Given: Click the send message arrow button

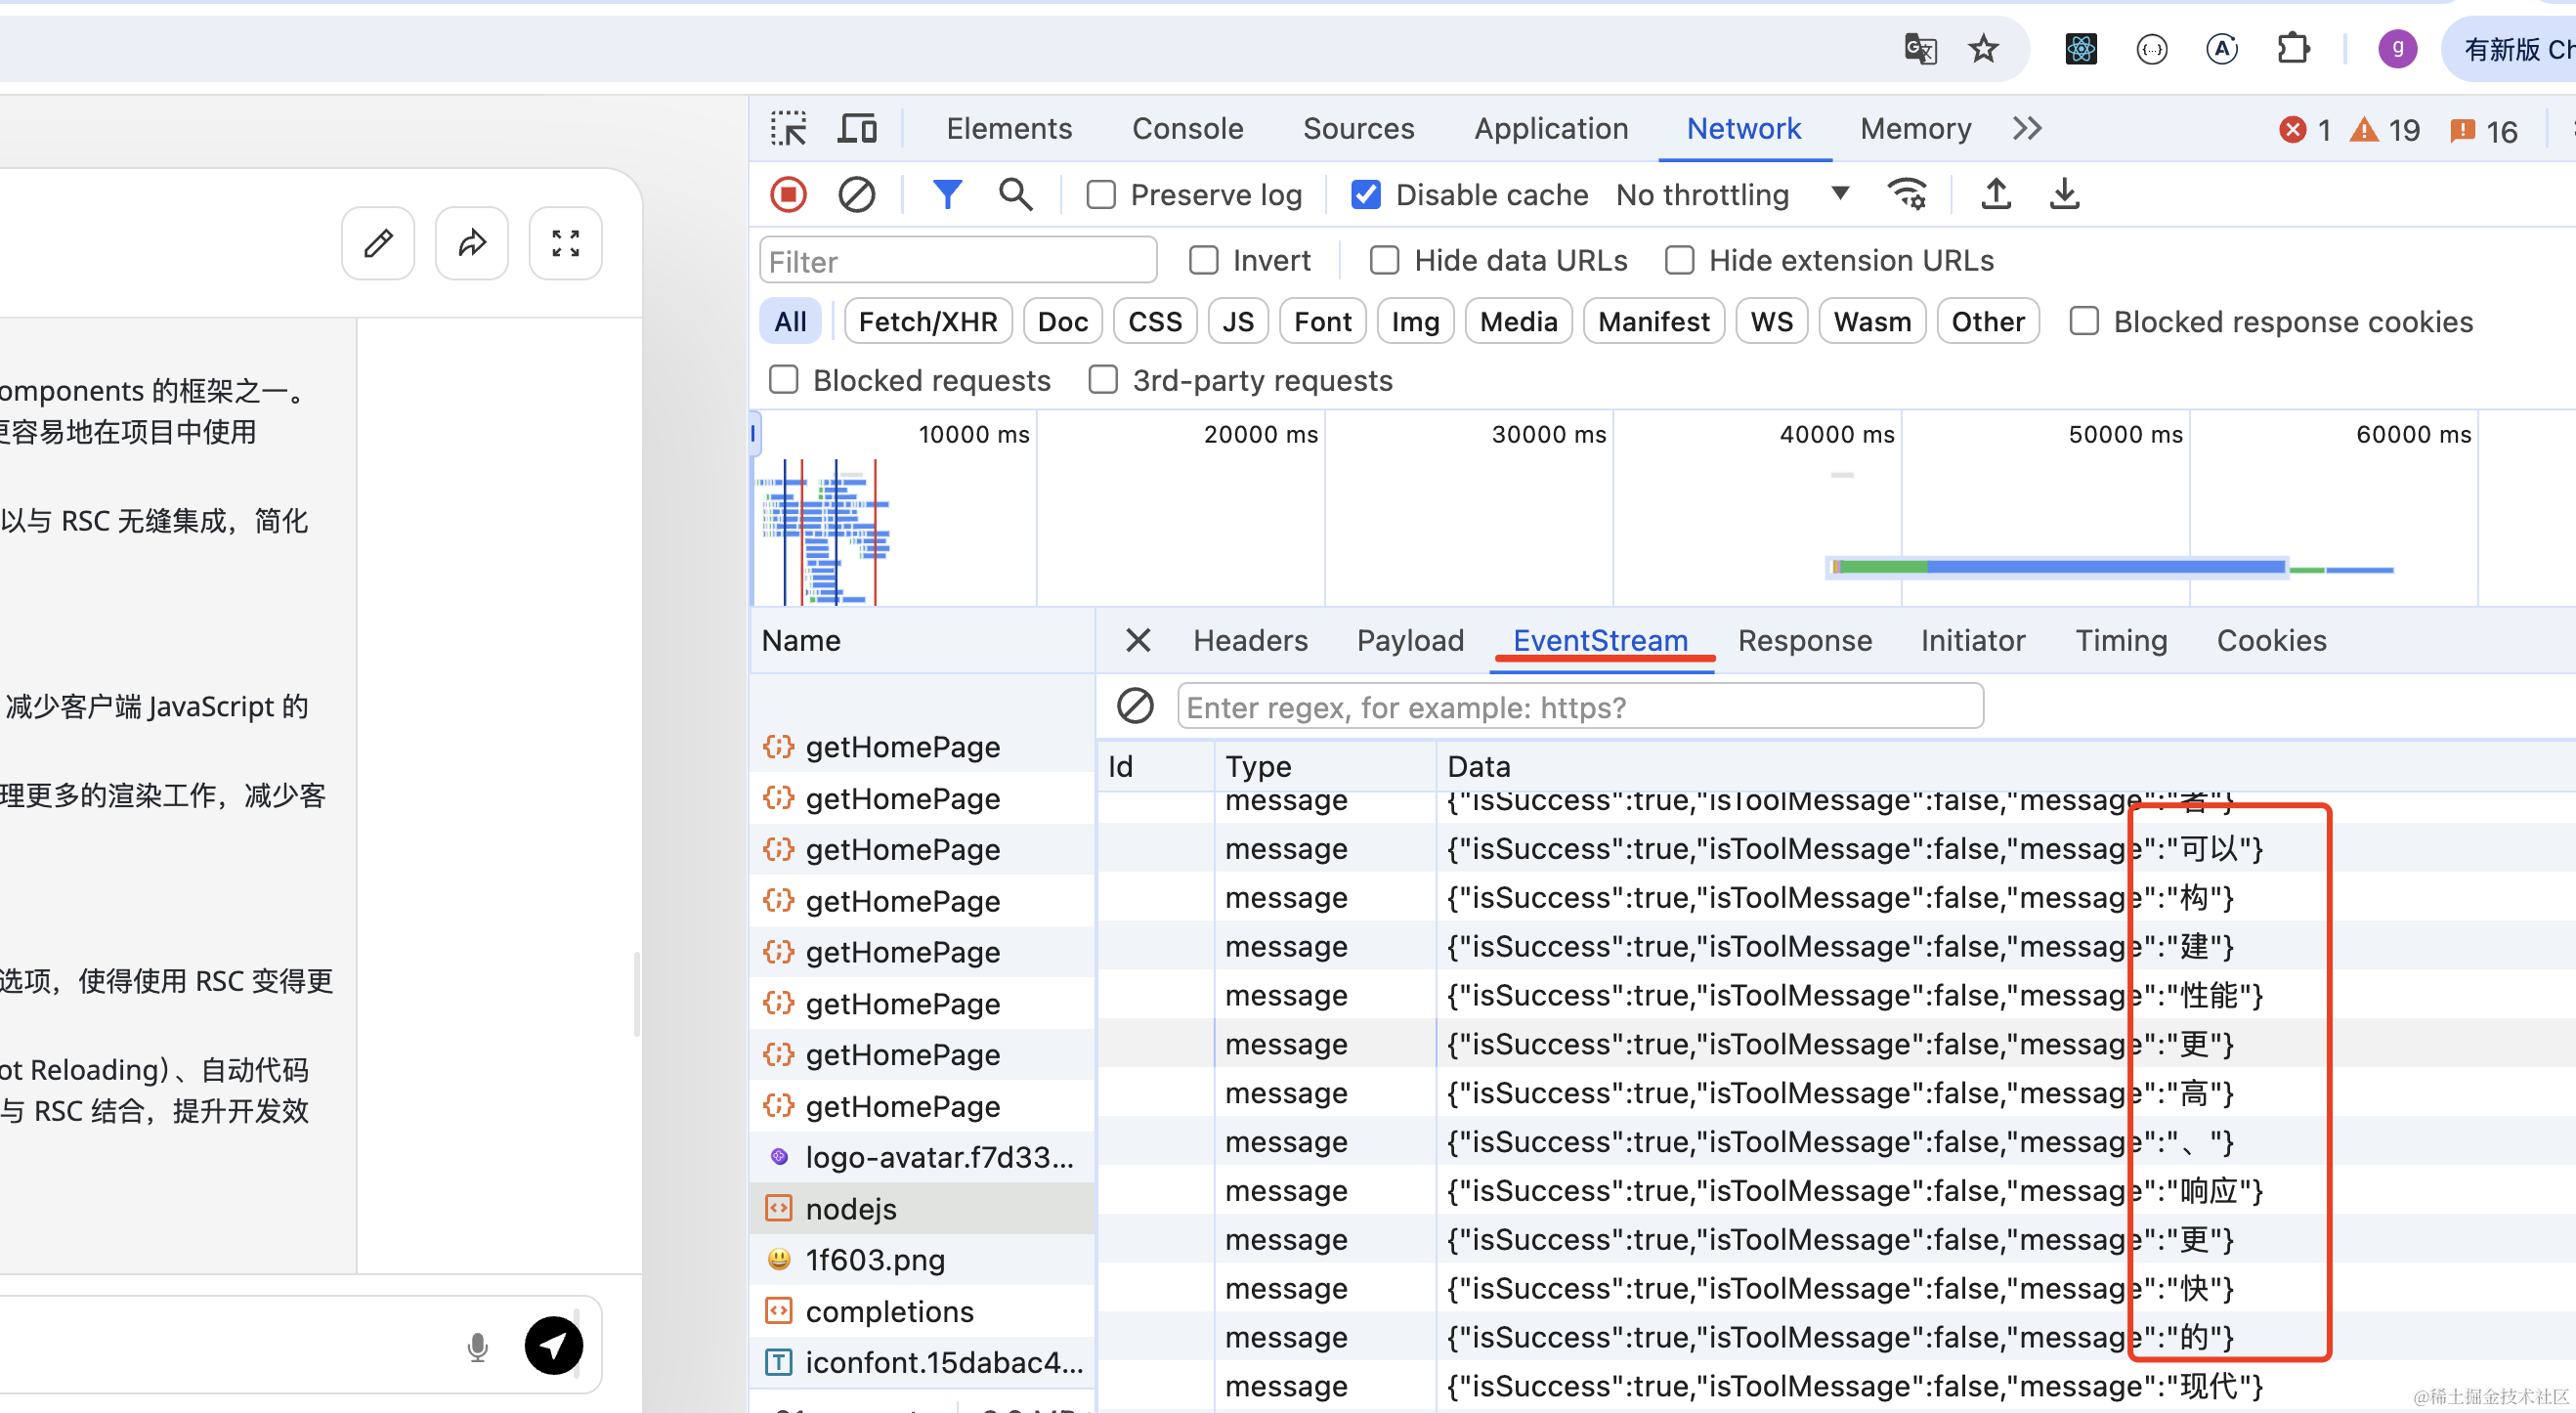Looking at the screenshot, I should [553, 1345].
